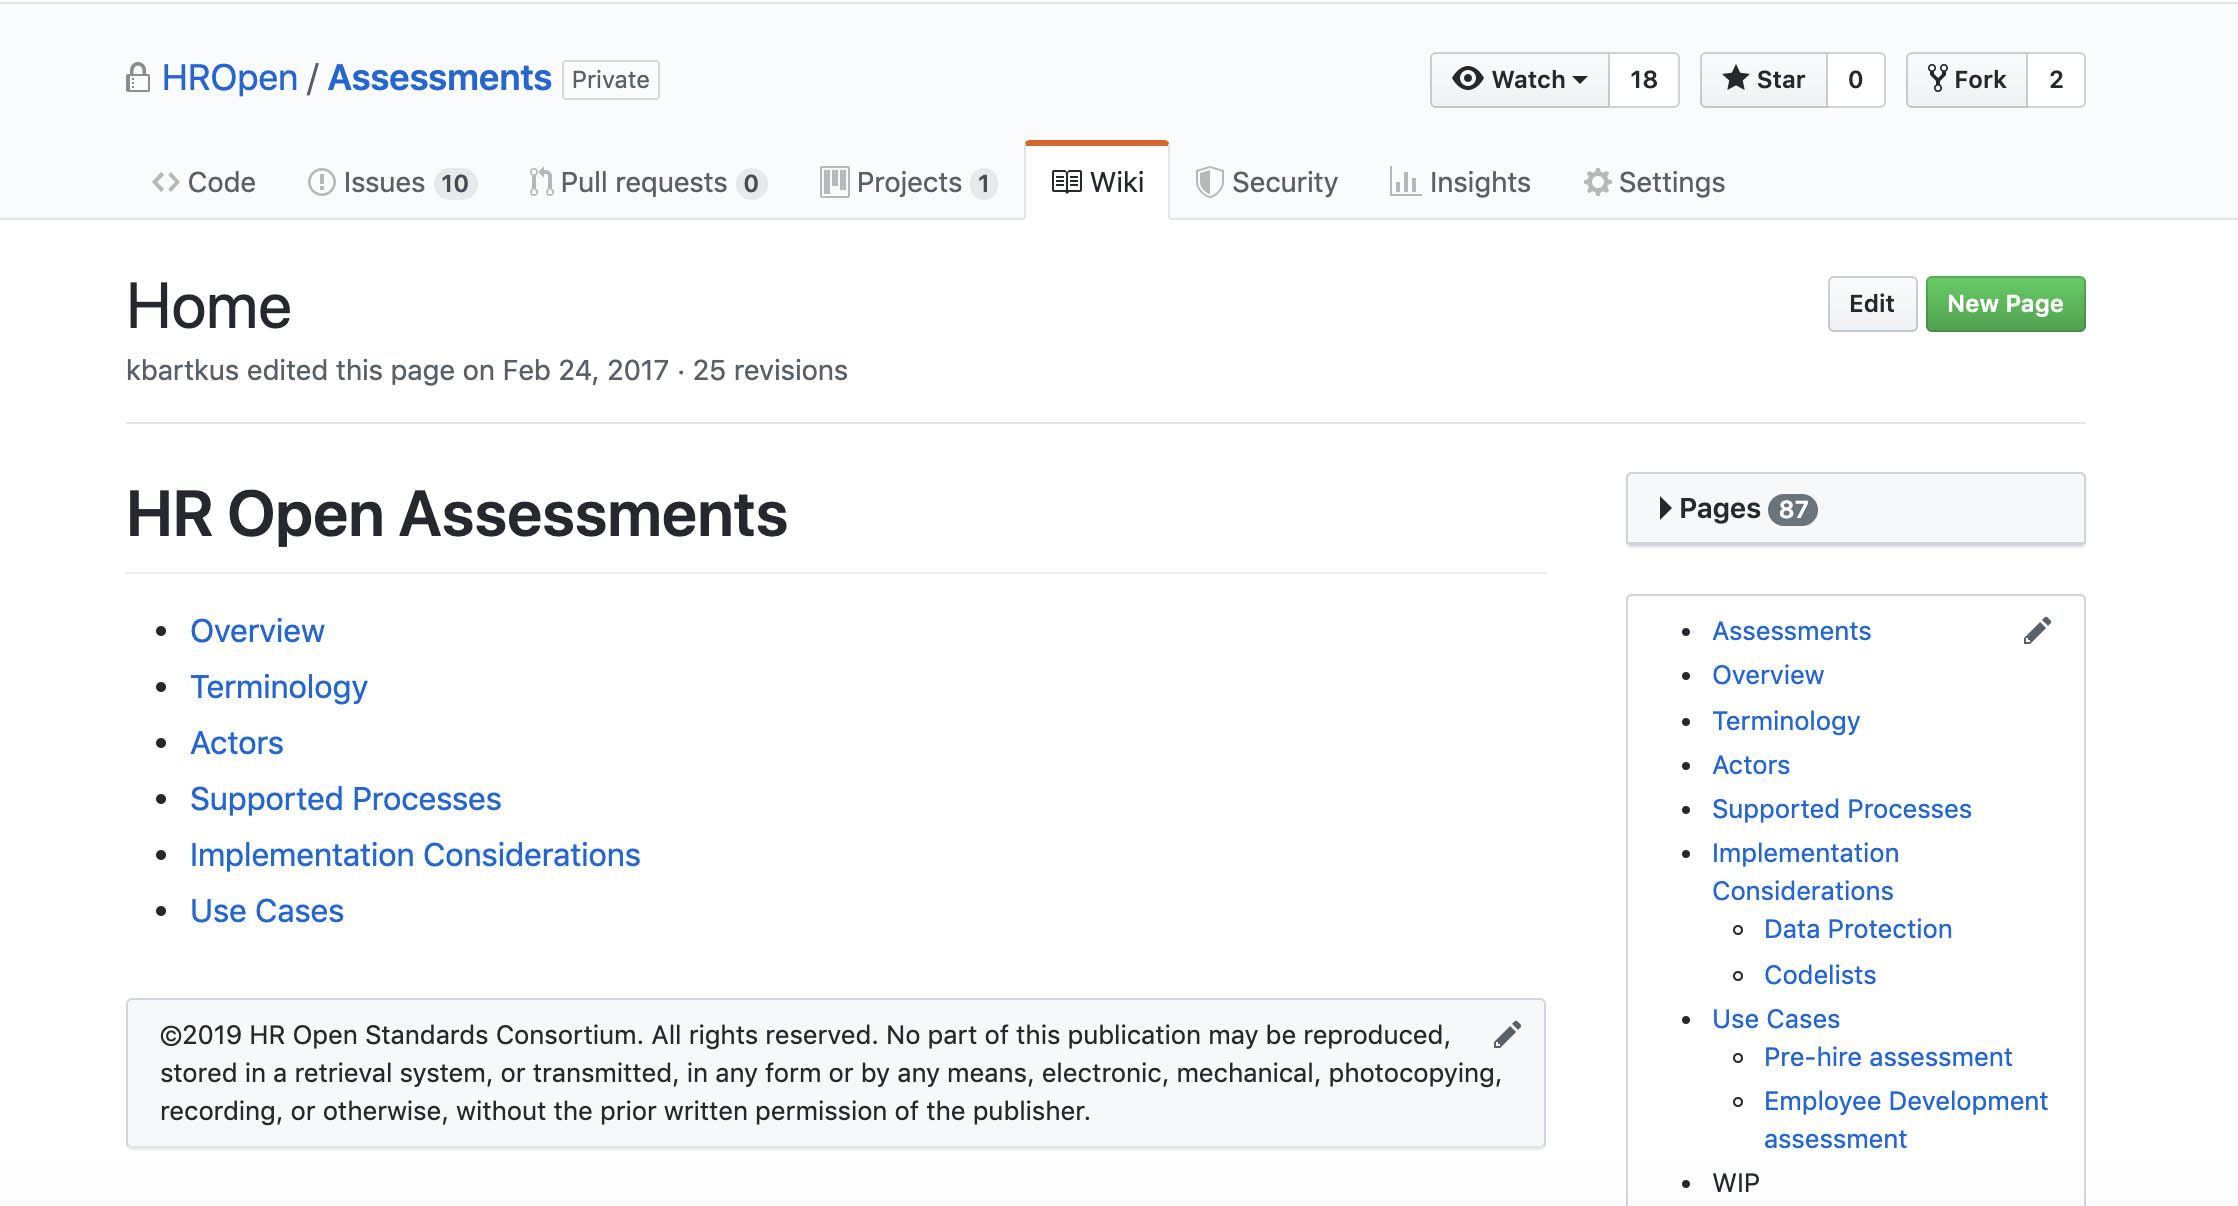Click the stargazers count 0
2238x1206 pixels.
coord(1855,80)
